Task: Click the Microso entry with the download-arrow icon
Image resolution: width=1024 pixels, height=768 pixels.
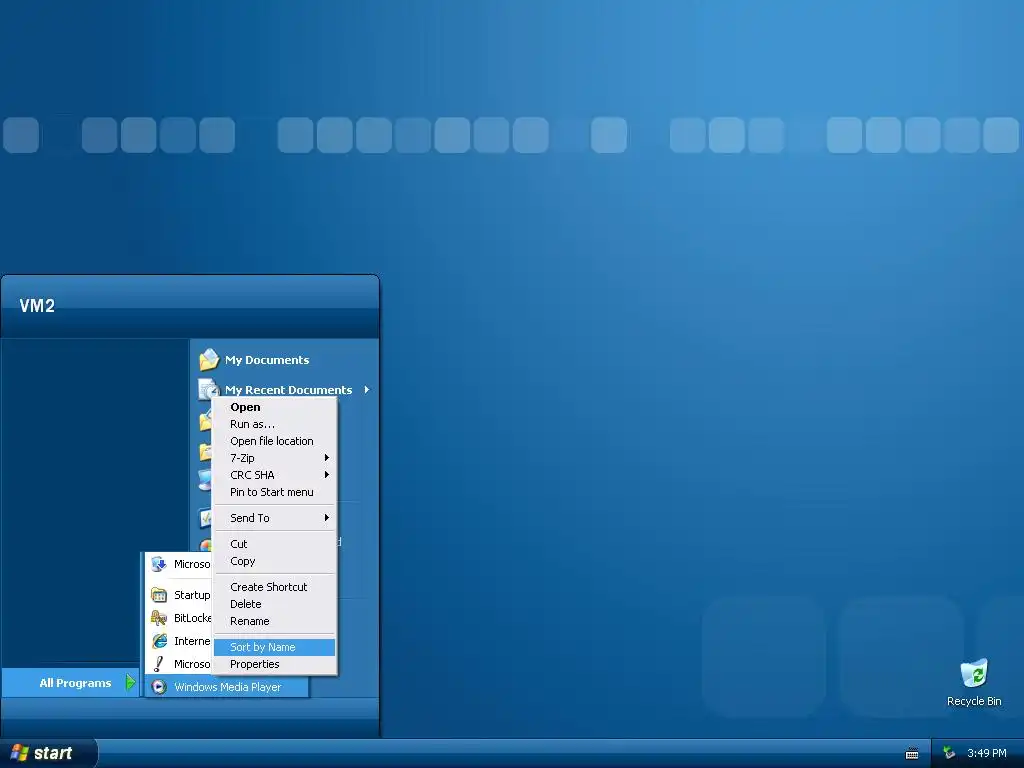Action: coord(159,564)
